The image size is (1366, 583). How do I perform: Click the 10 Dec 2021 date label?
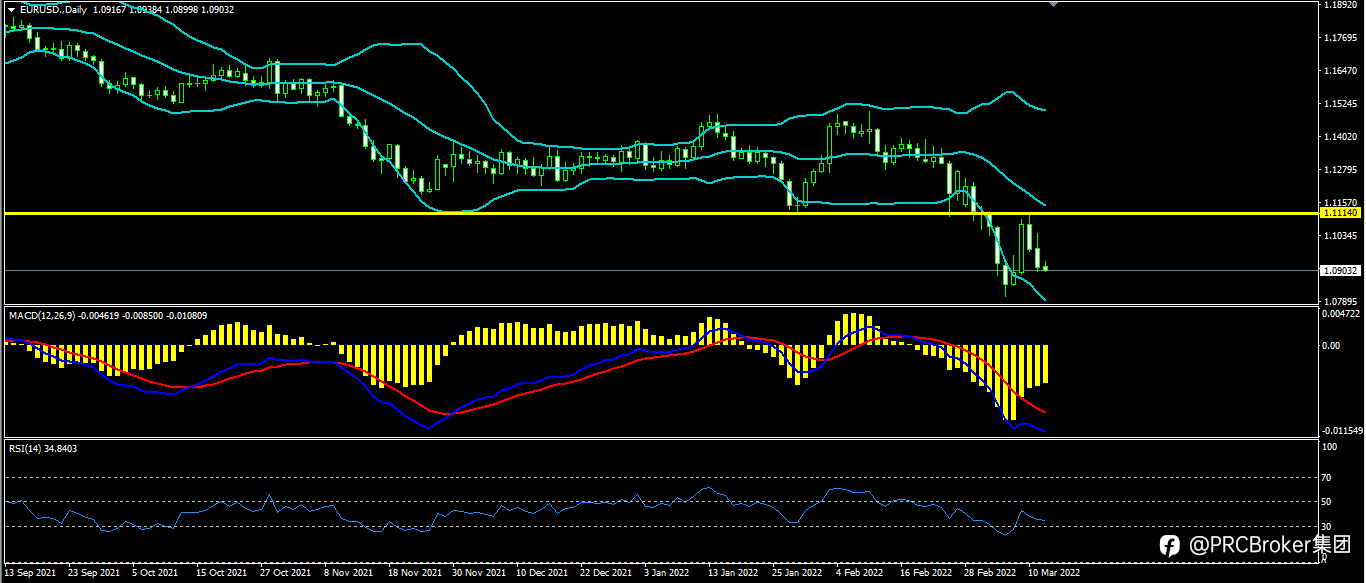tap(542, 574)
